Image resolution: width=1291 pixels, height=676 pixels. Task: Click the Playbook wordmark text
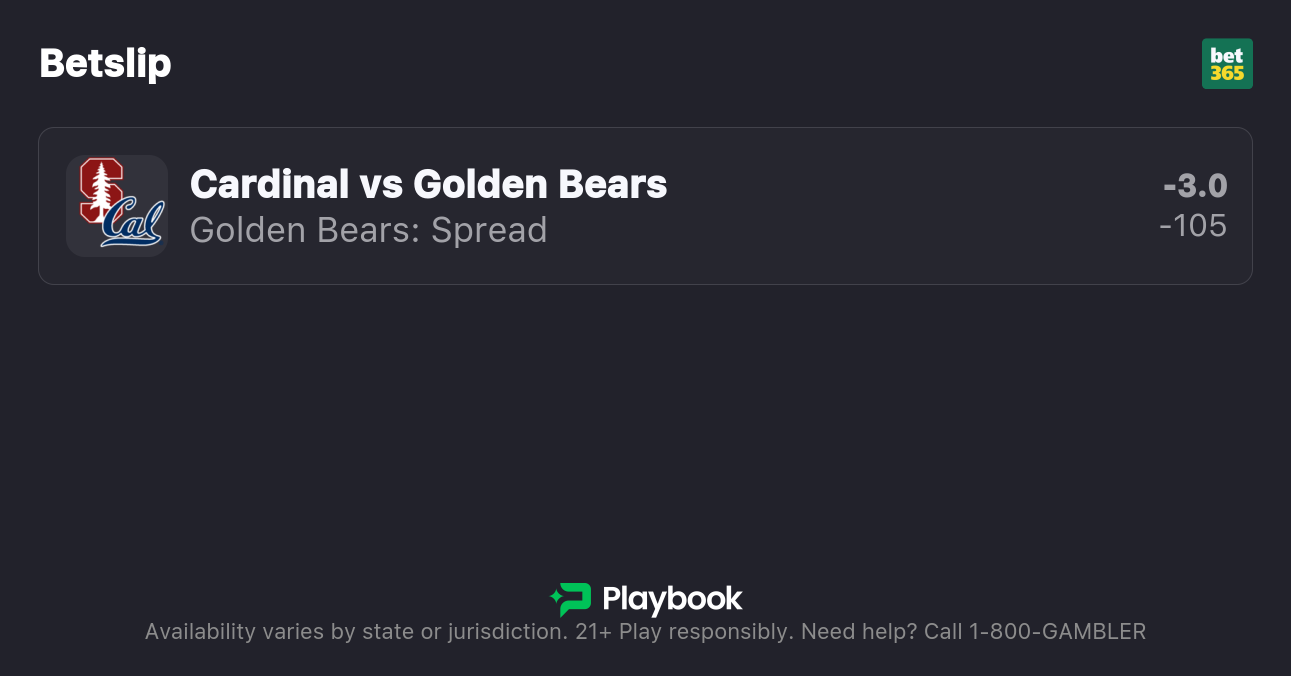(x=672, y=599)
